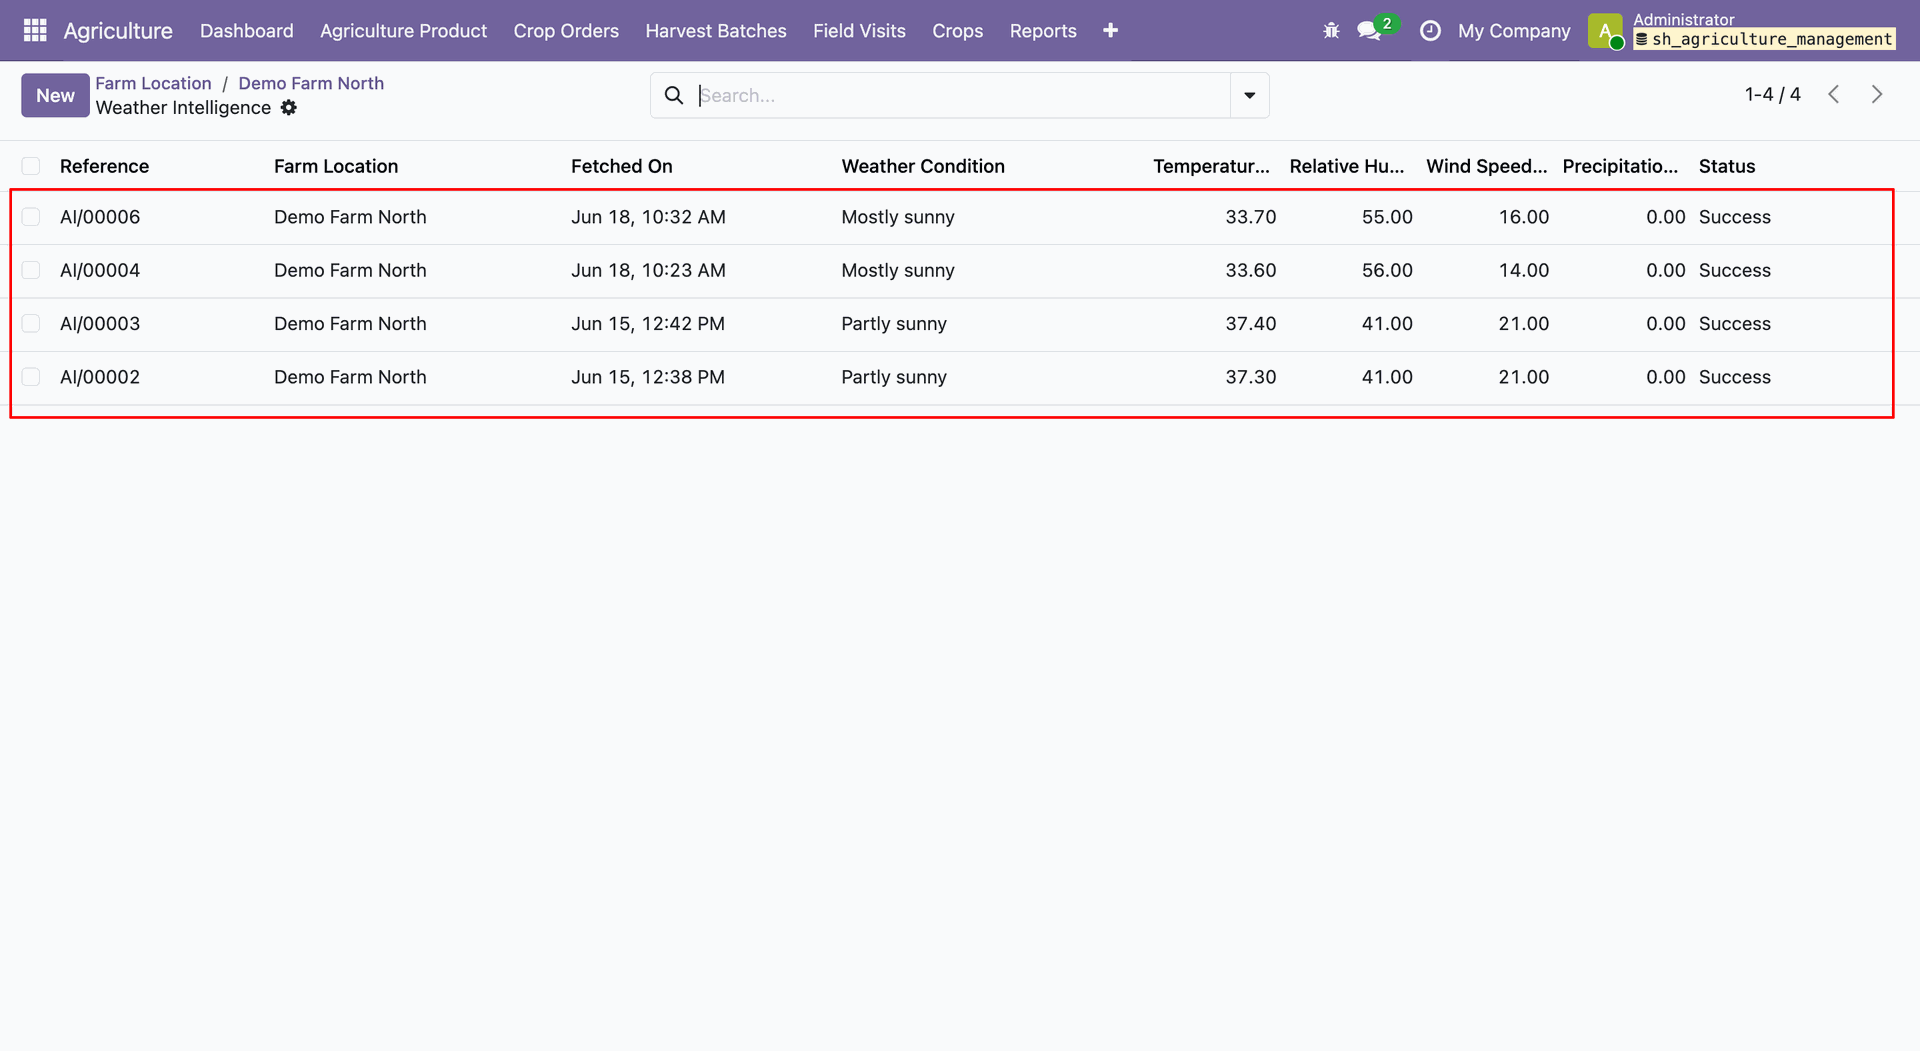Open the Dashboard menu
Screen dimensions: 1920x1051
tap(247, 31)
